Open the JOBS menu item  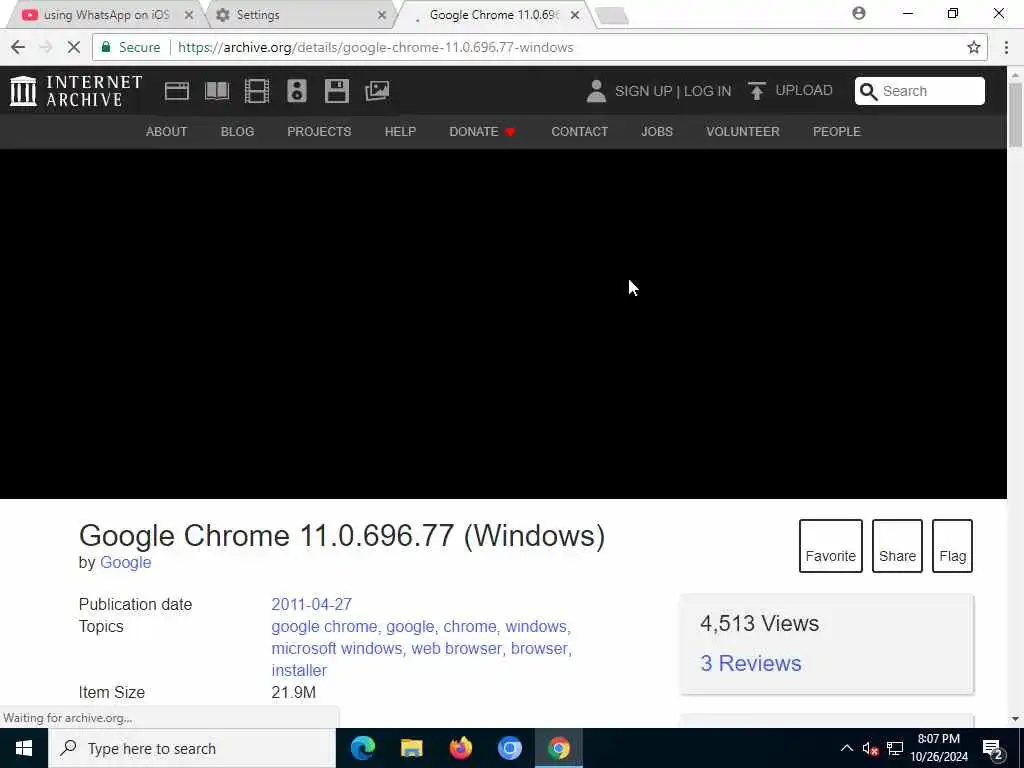[x=657, y=132]
